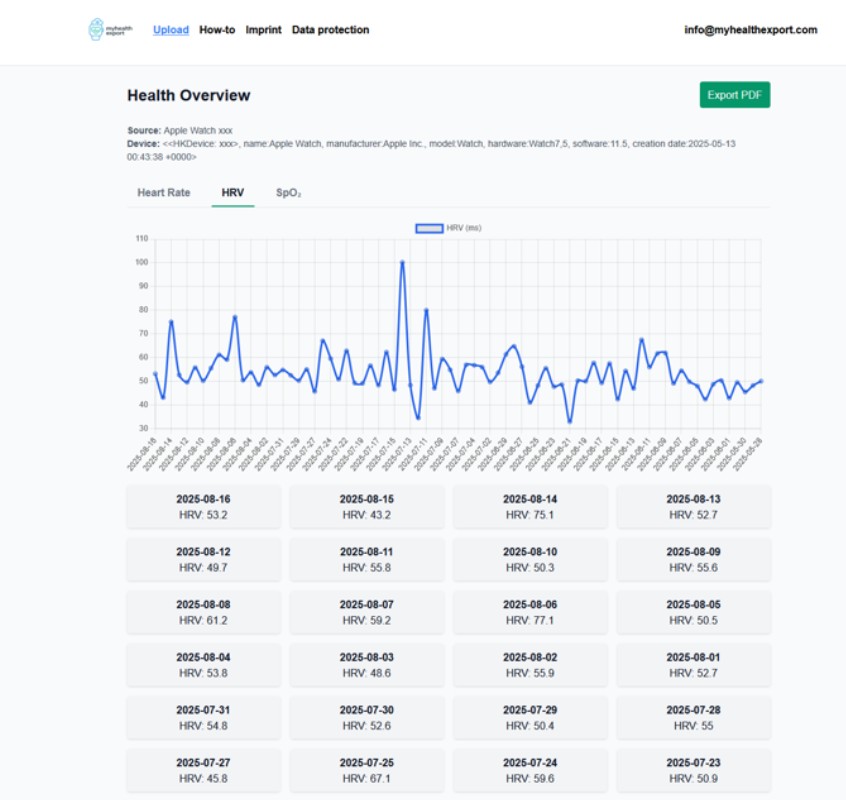Click the myhealth export logo
This screenshot has width=846, height=800.
click(109, 30)
